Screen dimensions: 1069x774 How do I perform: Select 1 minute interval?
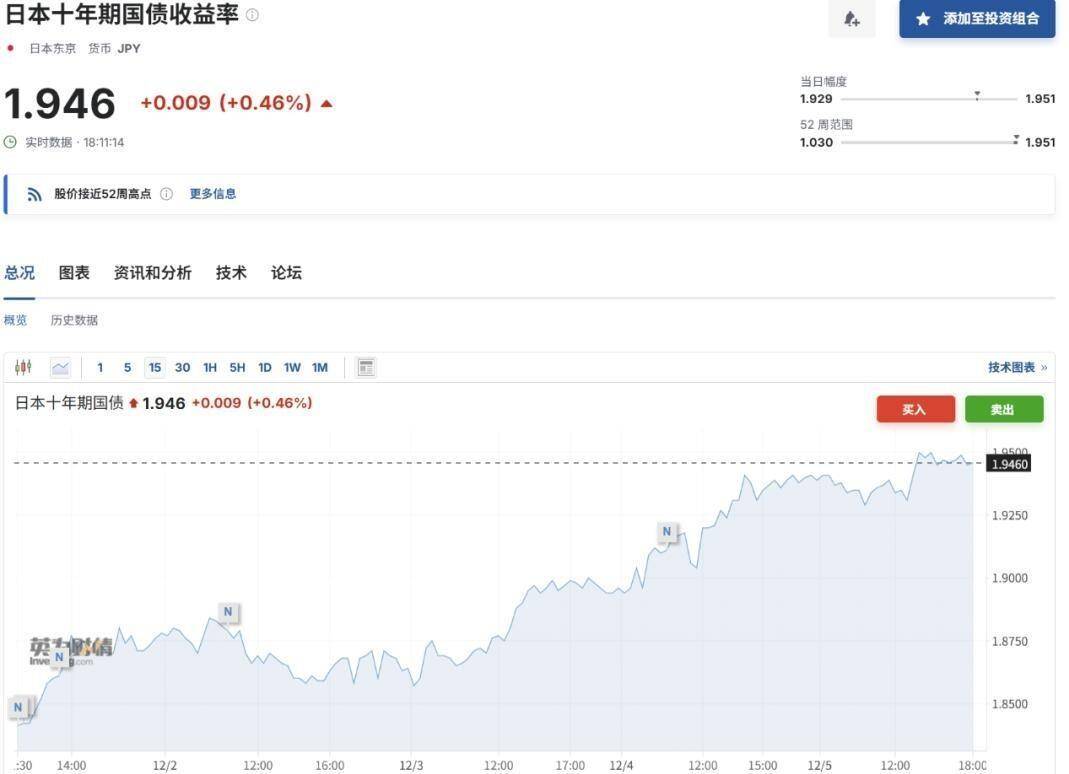[x=100, y=368]
